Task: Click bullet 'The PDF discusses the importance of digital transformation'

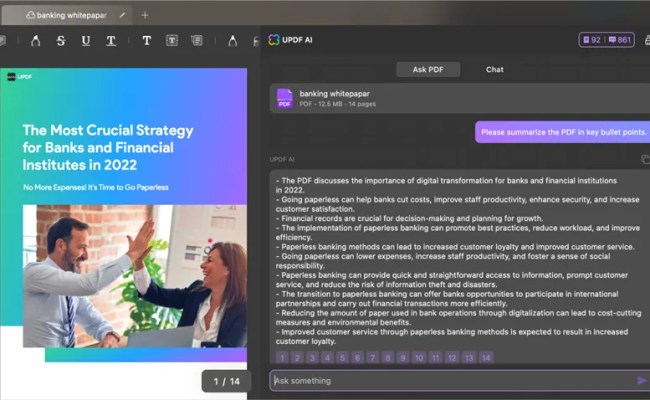Action: [446, 185]
